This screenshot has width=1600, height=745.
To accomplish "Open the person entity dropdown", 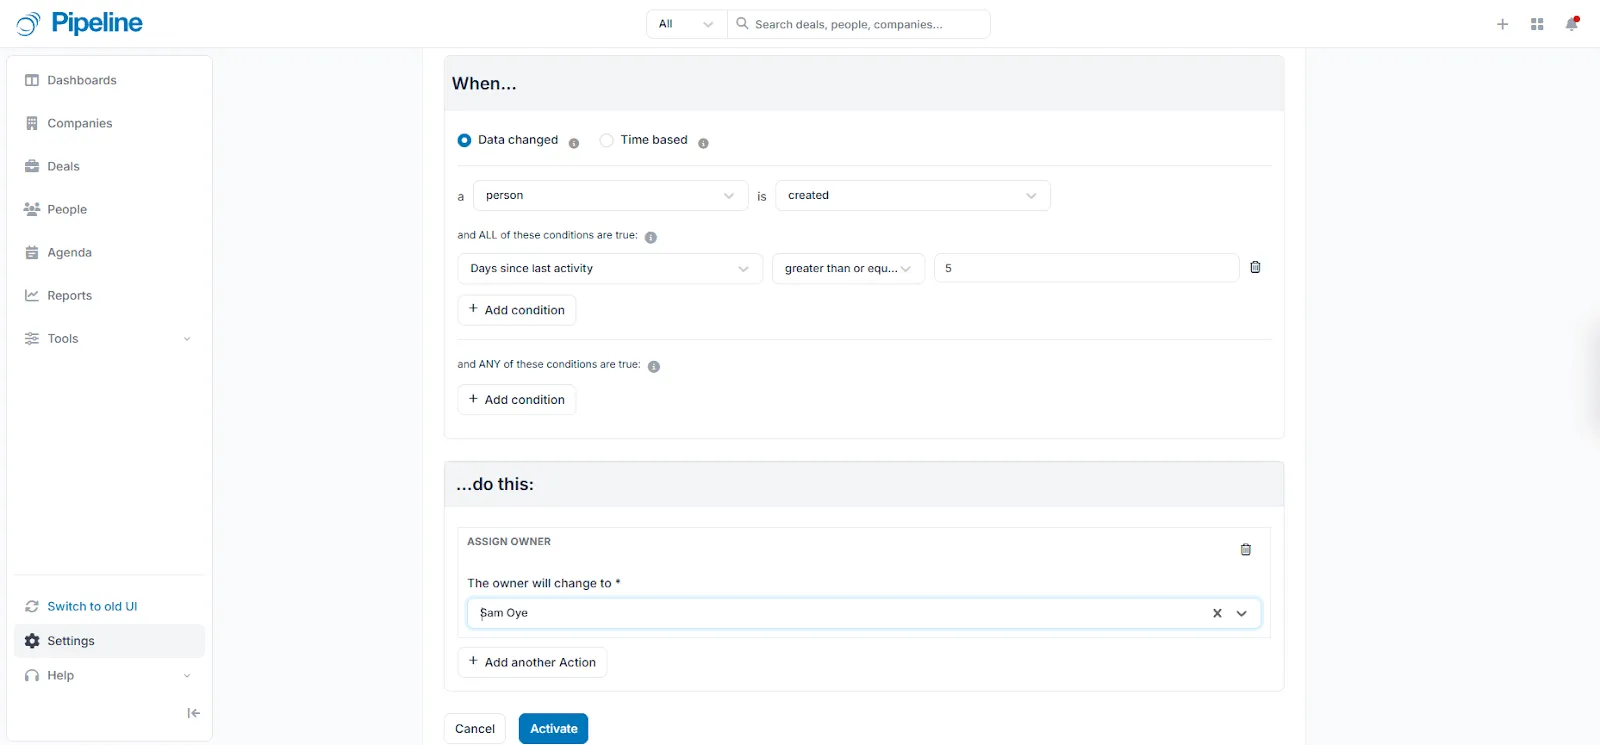I will [x=610, y=195].
